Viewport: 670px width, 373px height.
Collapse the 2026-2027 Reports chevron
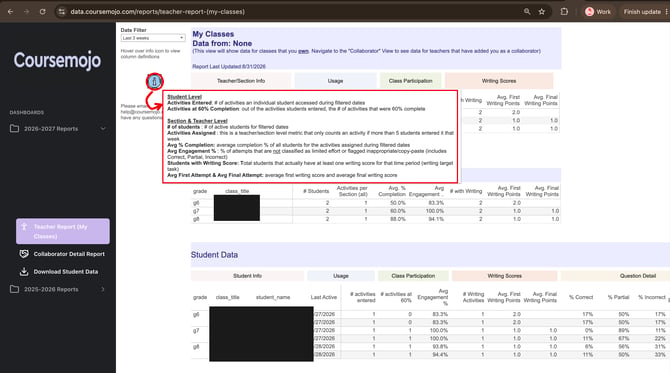[103, 129]
